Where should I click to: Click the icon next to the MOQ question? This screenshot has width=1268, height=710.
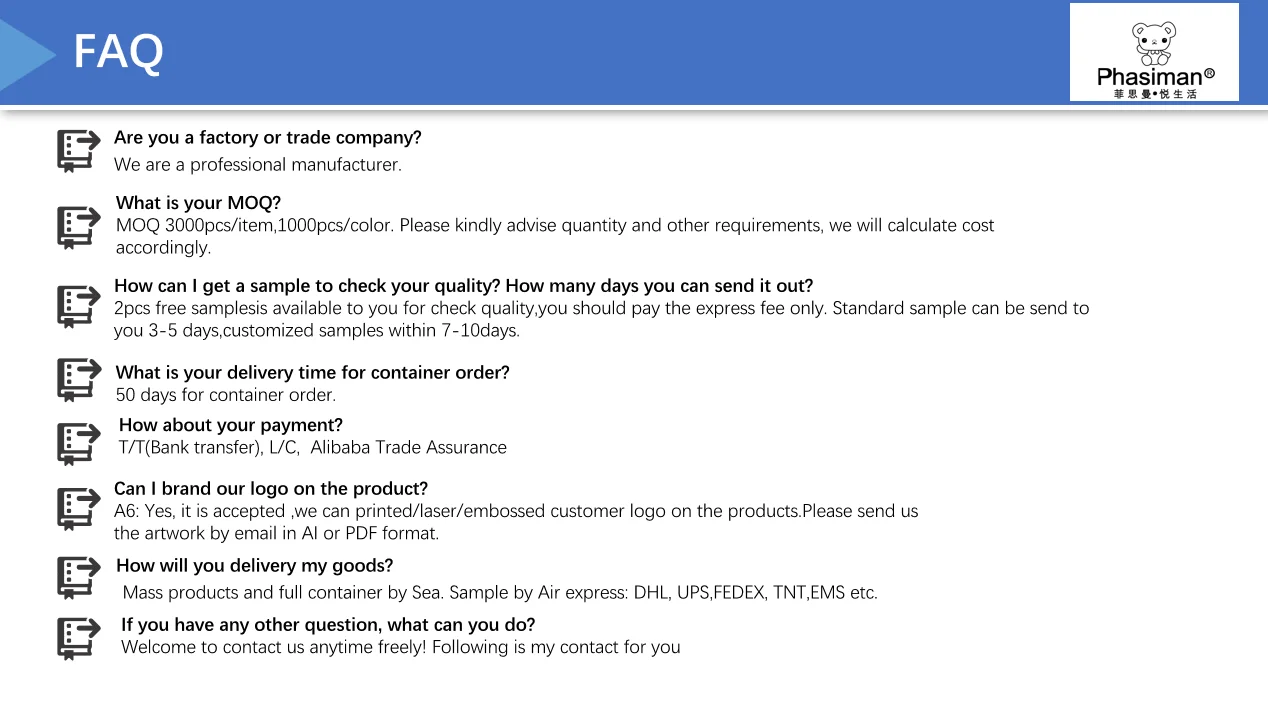pos(78,227)
